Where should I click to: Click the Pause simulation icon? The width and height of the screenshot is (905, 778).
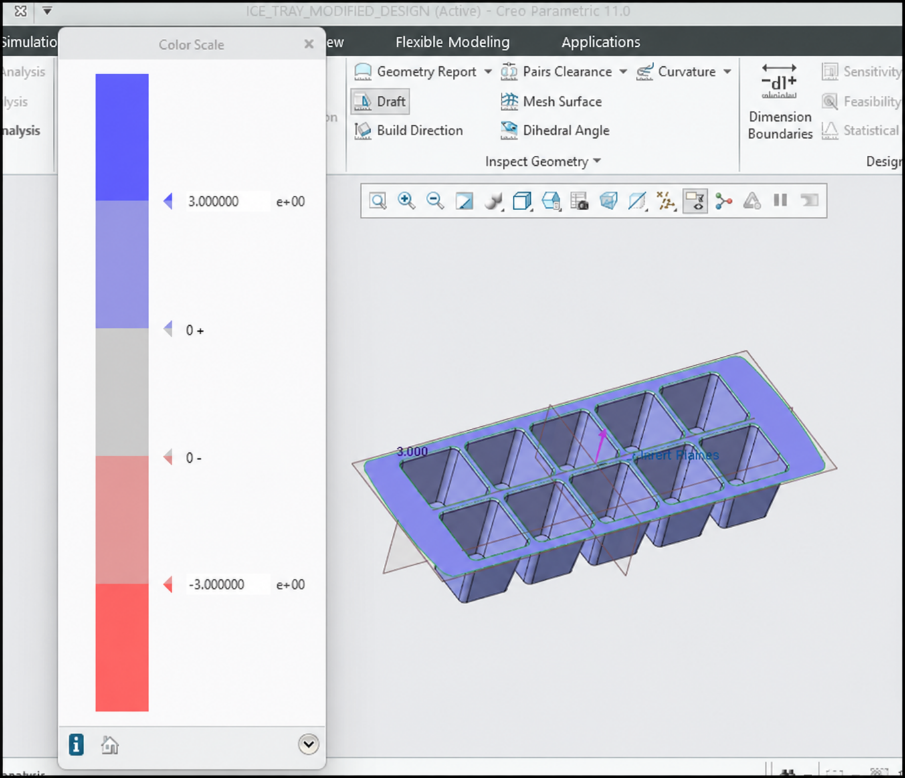tap(780, 200)
